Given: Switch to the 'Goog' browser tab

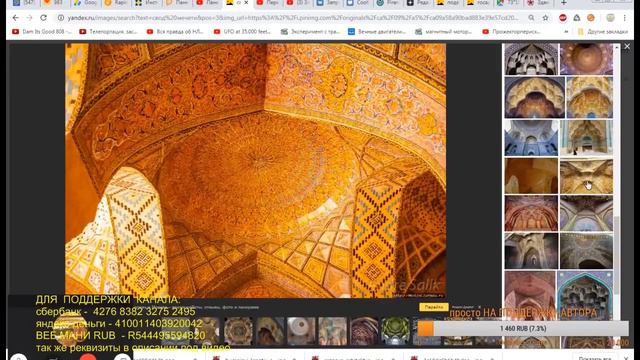Looking at the screenshot, I should pyautogui.click(x=86, y=3).
